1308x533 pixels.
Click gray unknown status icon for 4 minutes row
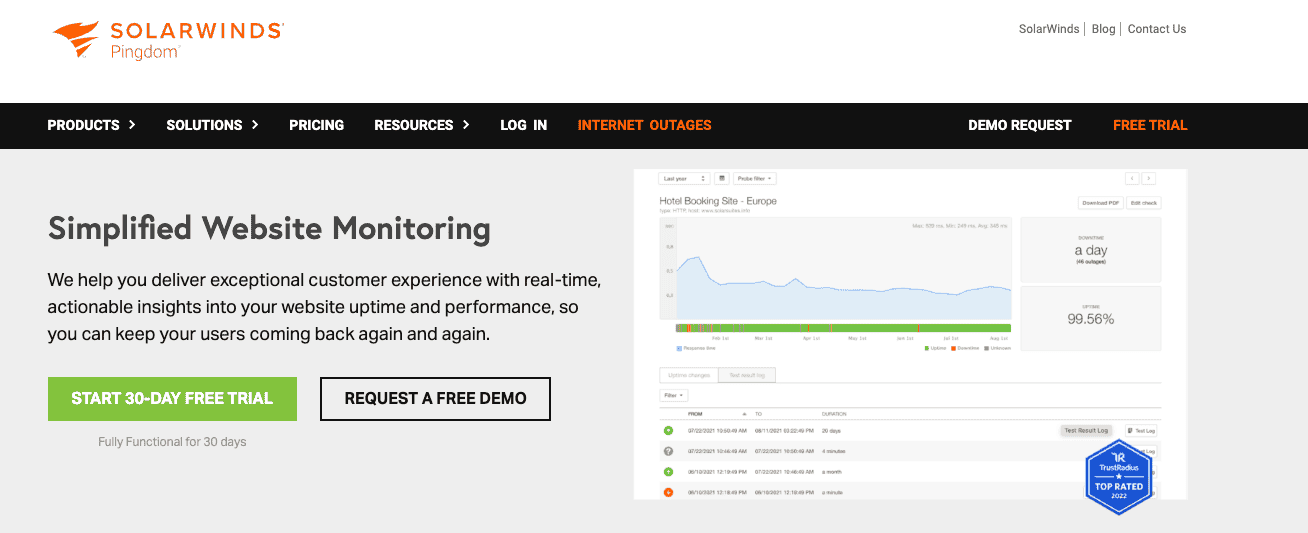(x=668, y=451)
